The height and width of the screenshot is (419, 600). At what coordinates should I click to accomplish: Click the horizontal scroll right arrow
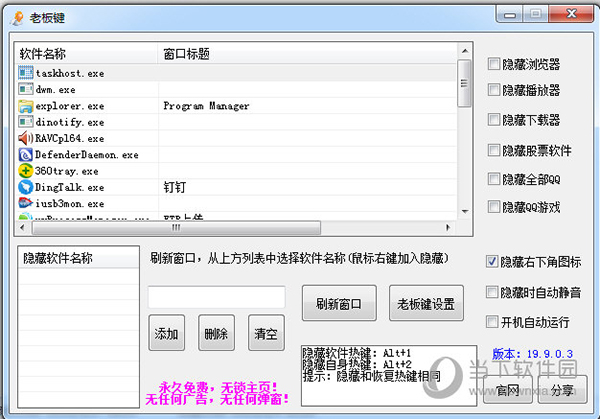(448, 228)
